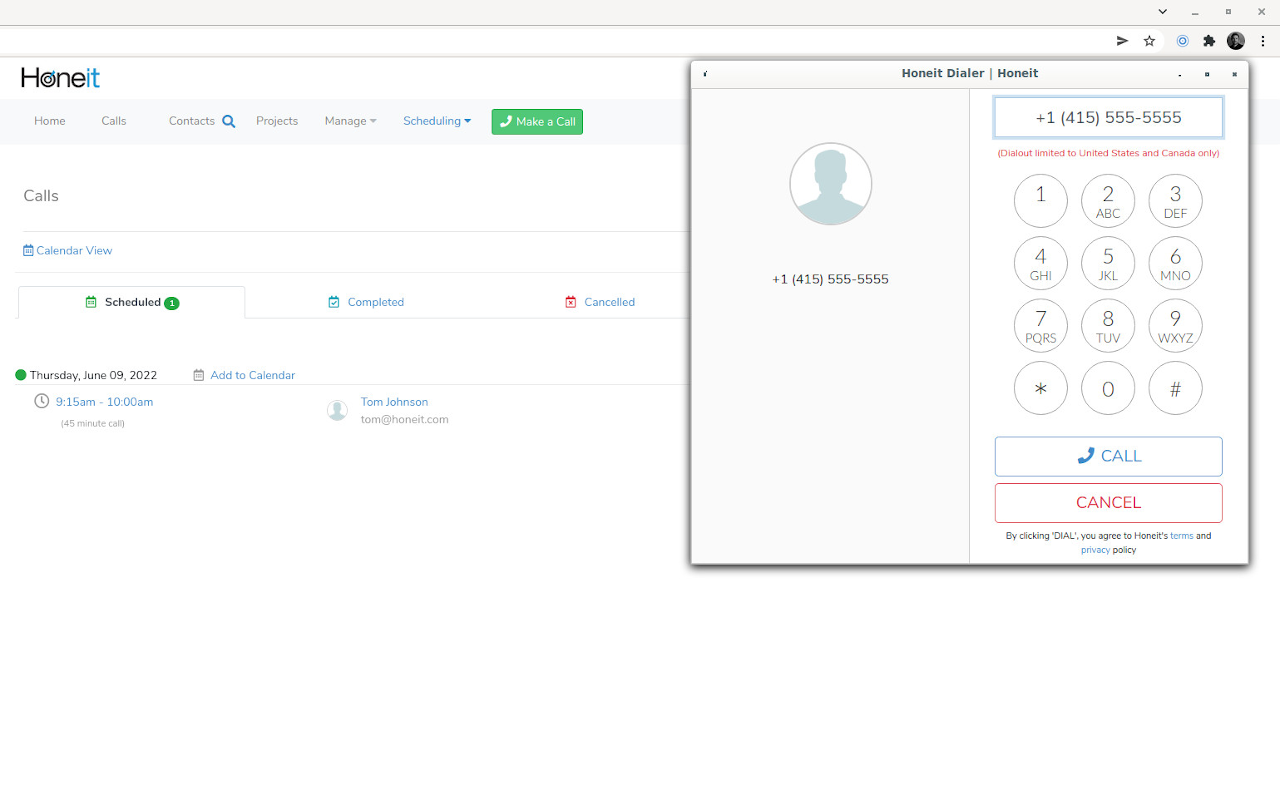Click the Completed tab check icon
This screenshot has width=1280, height=800.
pos(334,302)
